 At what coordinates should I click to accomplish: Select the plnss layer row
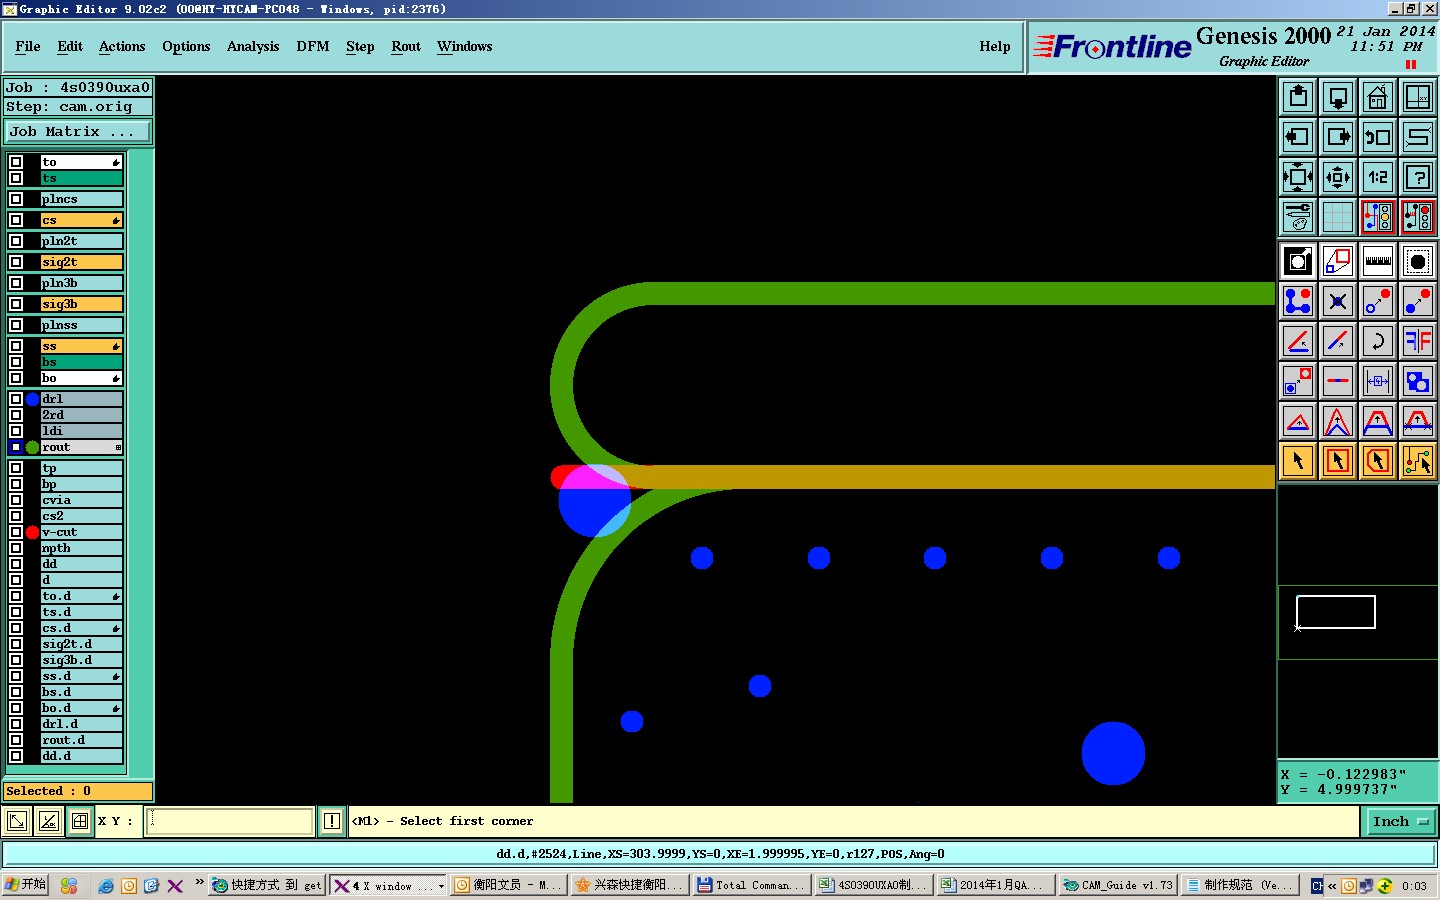click(x=81, y=325)
